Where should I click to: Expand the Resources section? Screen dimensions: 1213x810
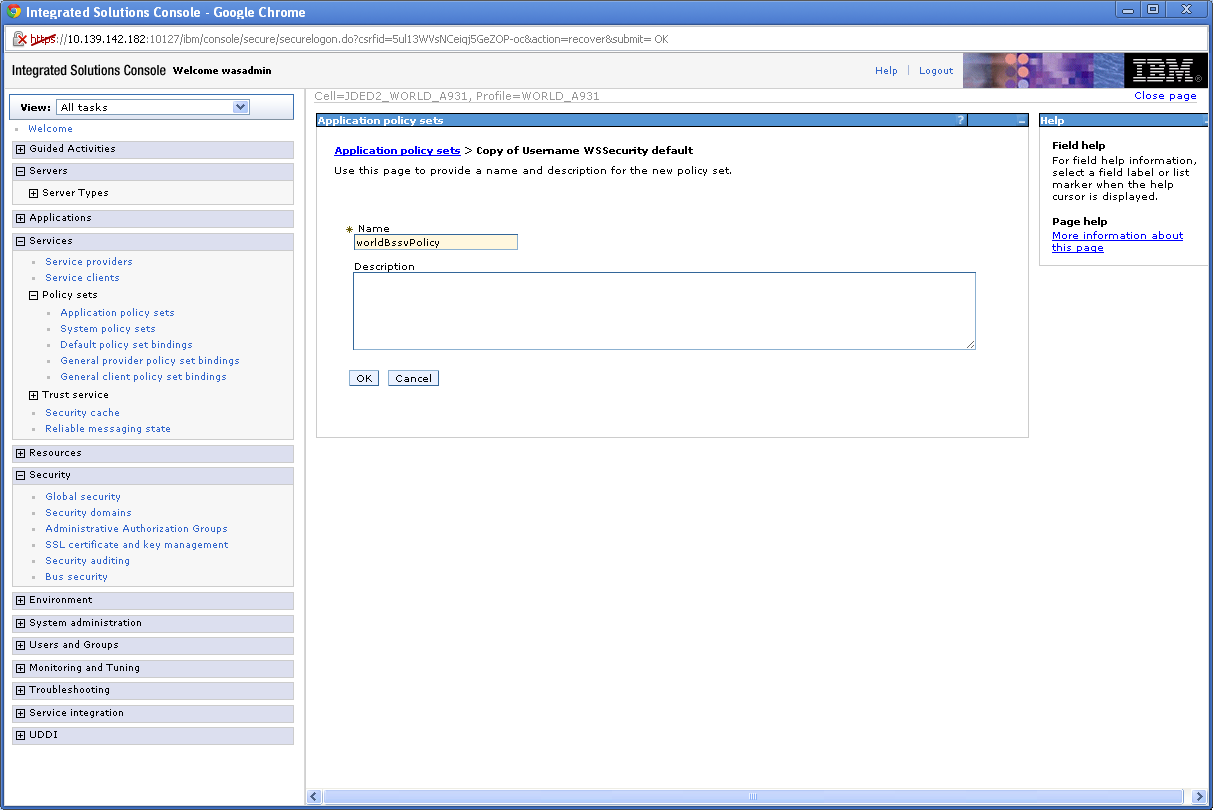pyautogui.click(x=20, y=453)
